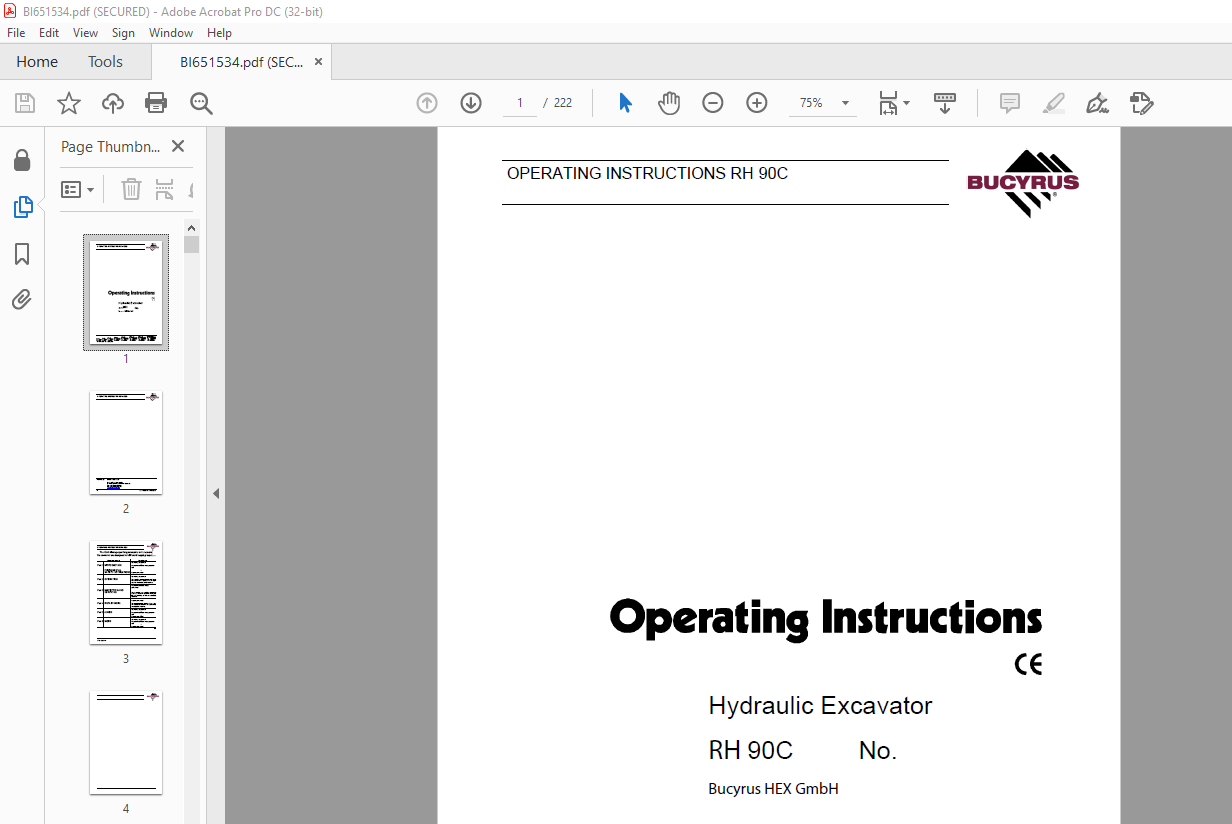Click the 'Page Thumbn...' panel title
Image resolution: width=1232 pixels, height=824 pixels.
(110, 146)
